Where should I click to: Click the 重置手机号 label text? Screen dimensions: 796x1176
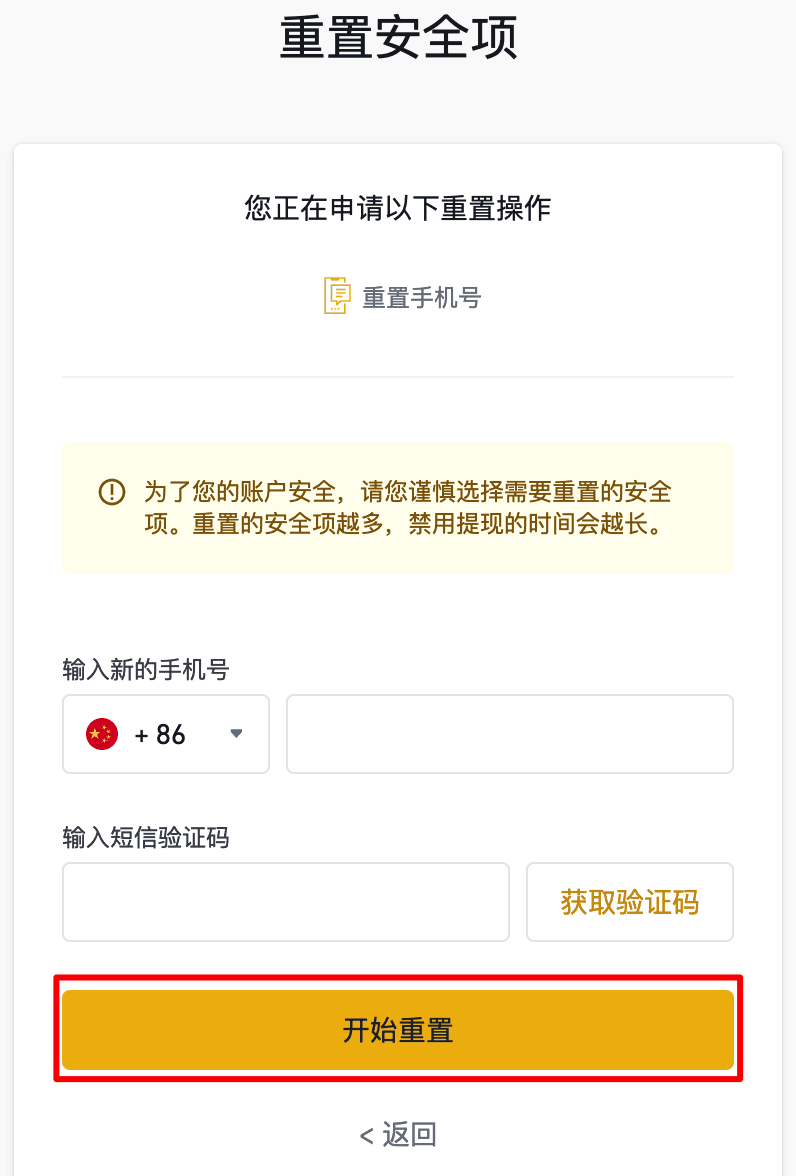pyautogui.click(x=422, y=298)
